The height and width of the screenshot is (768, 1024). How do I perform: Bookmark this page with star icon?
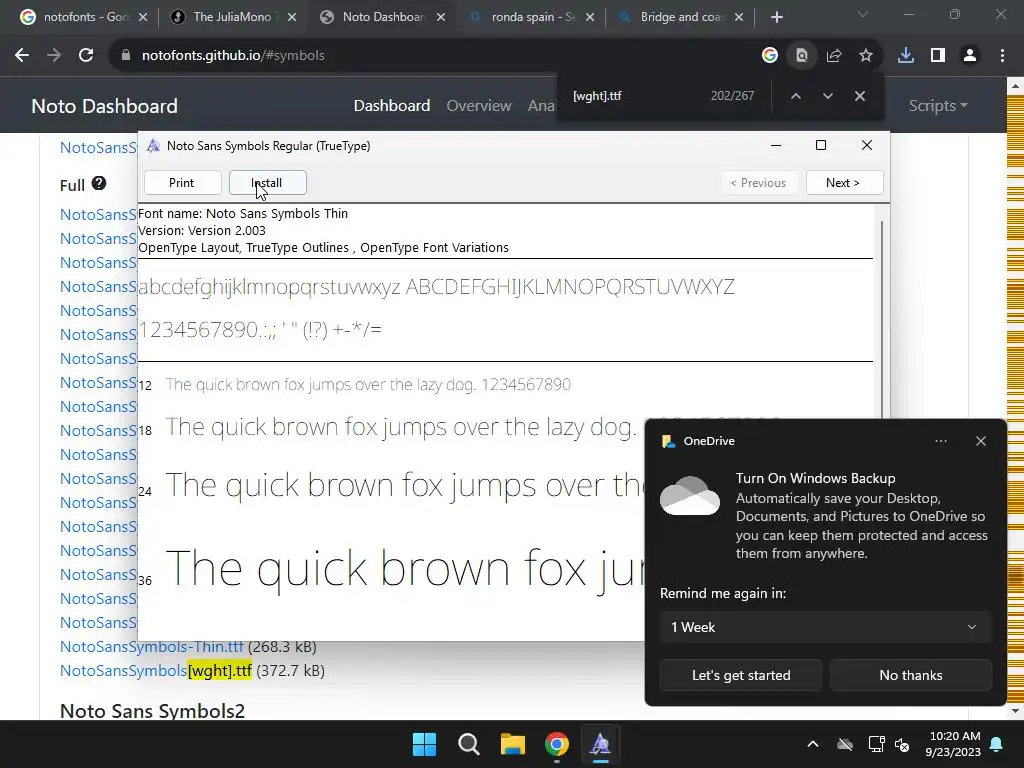866,56
